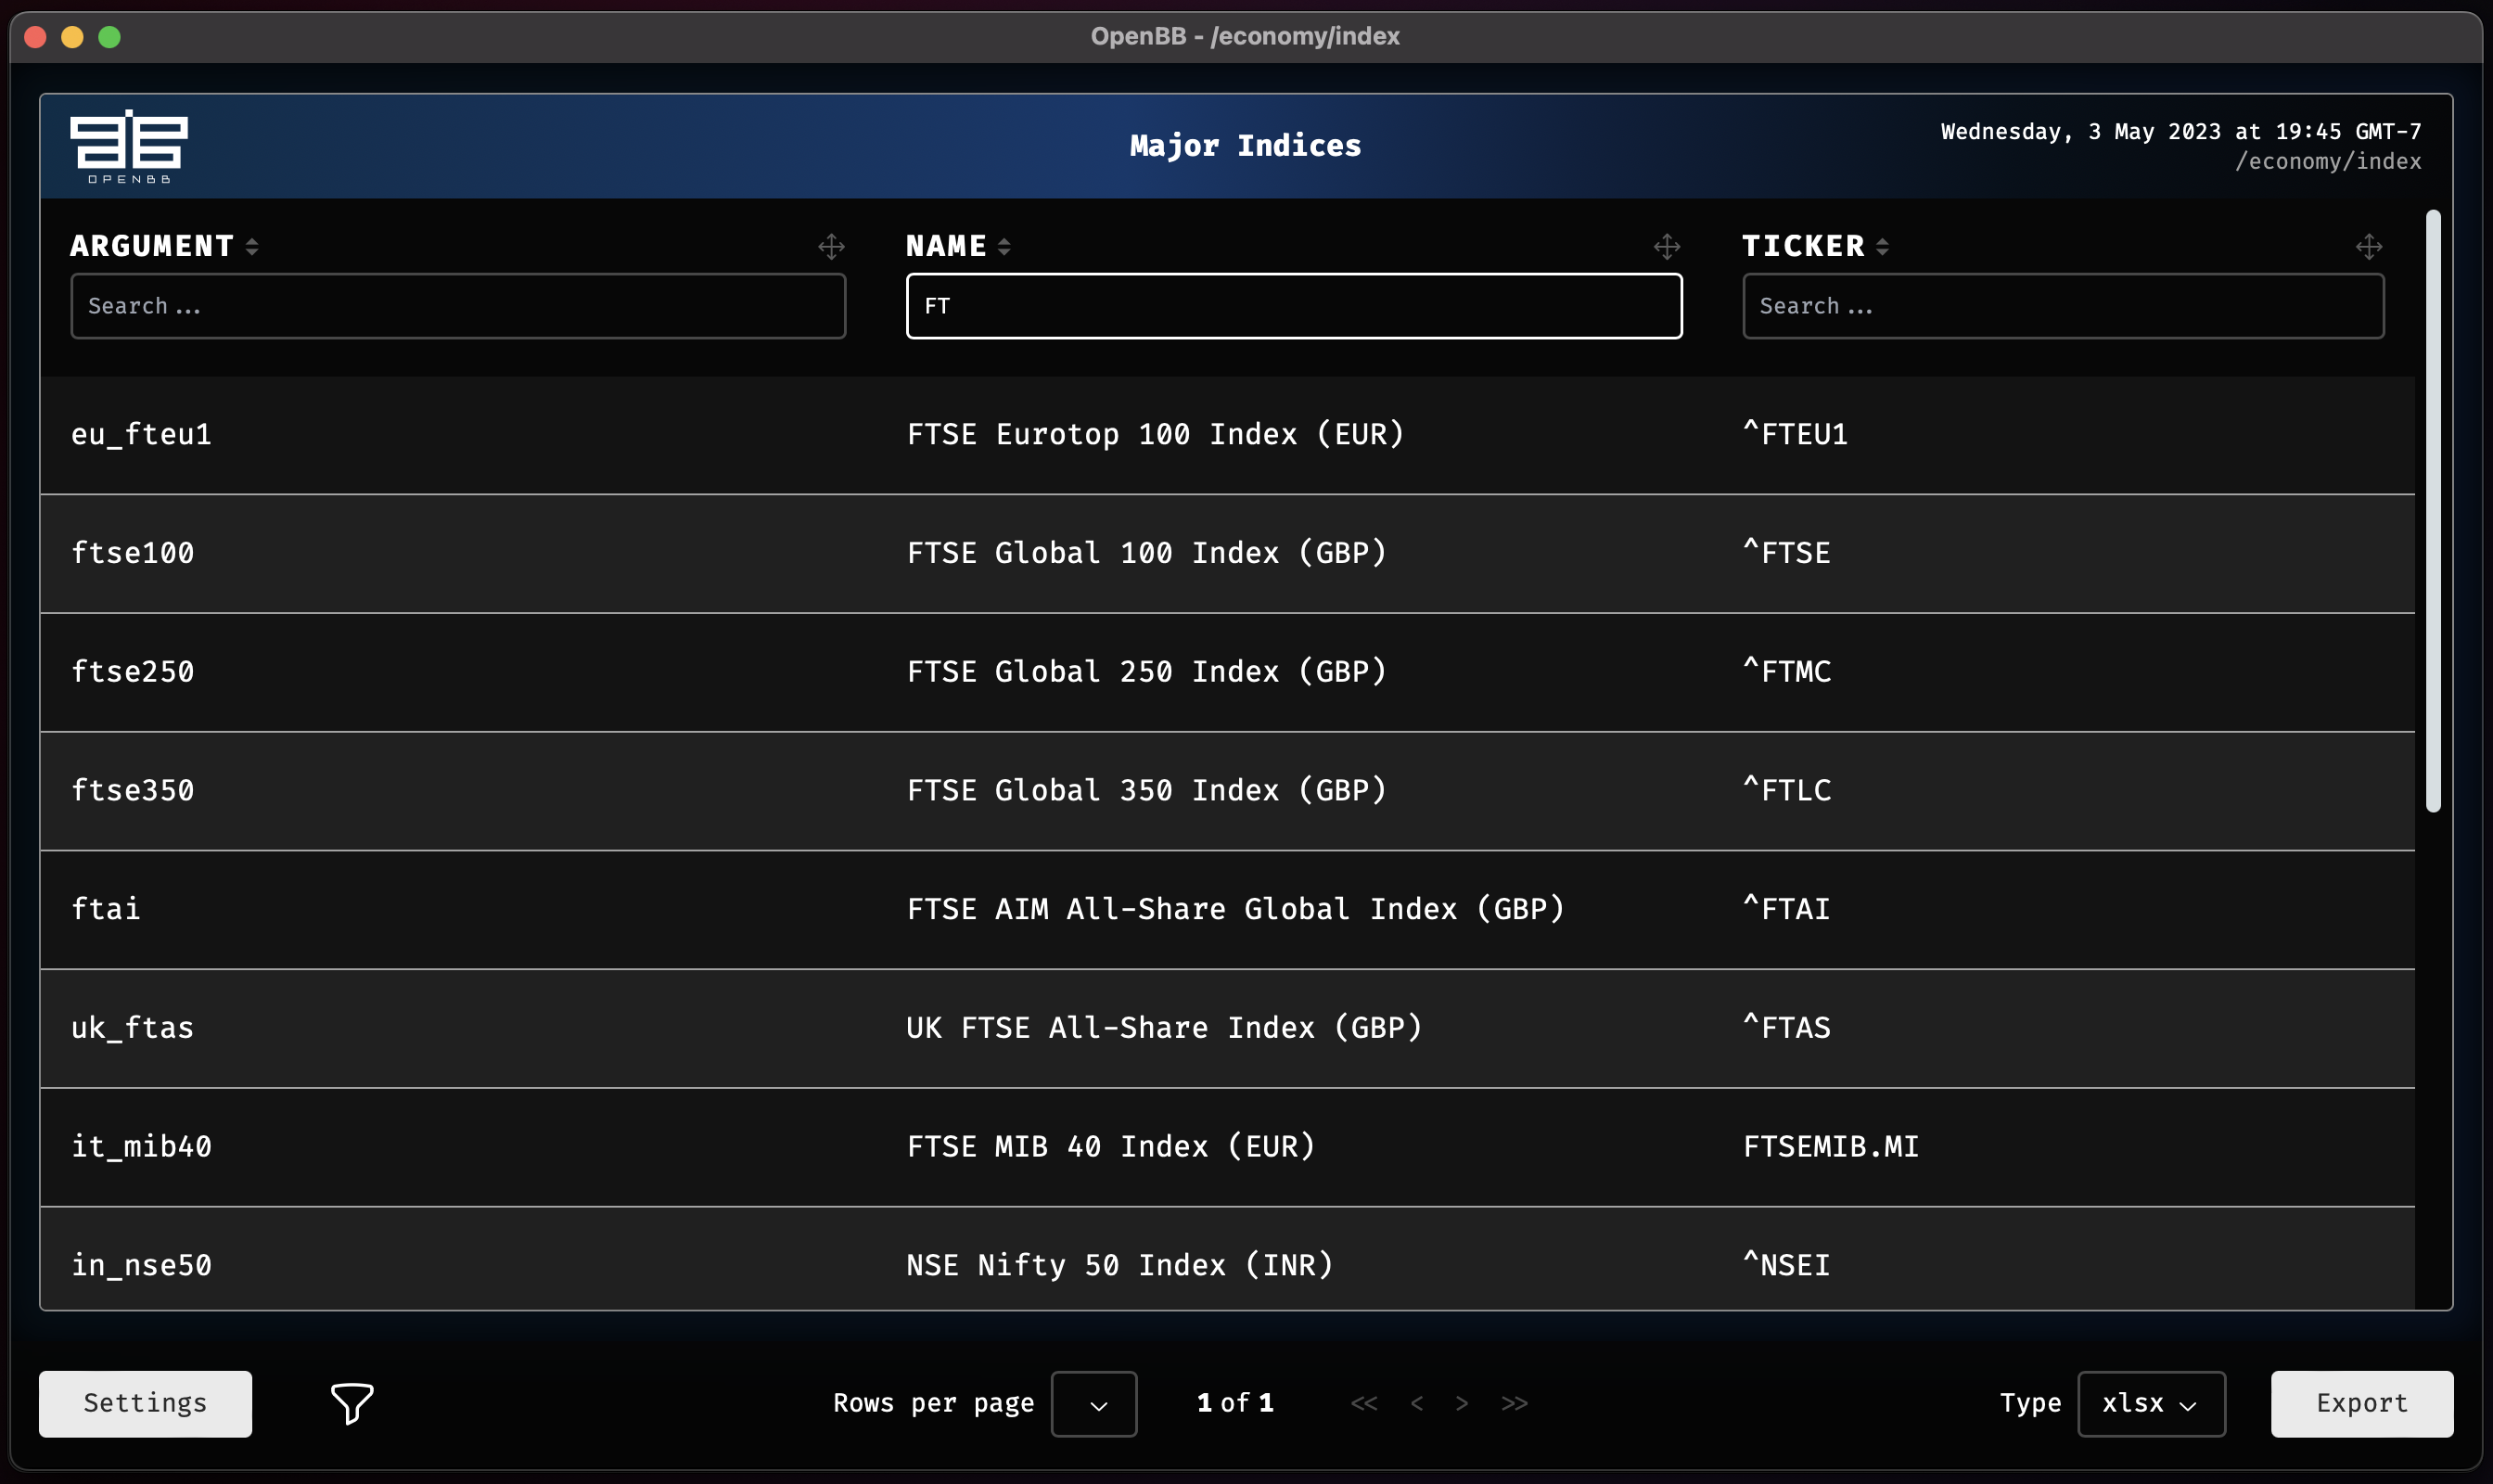
Task: Go to next page arrow
Action: coord(1462,1403)
